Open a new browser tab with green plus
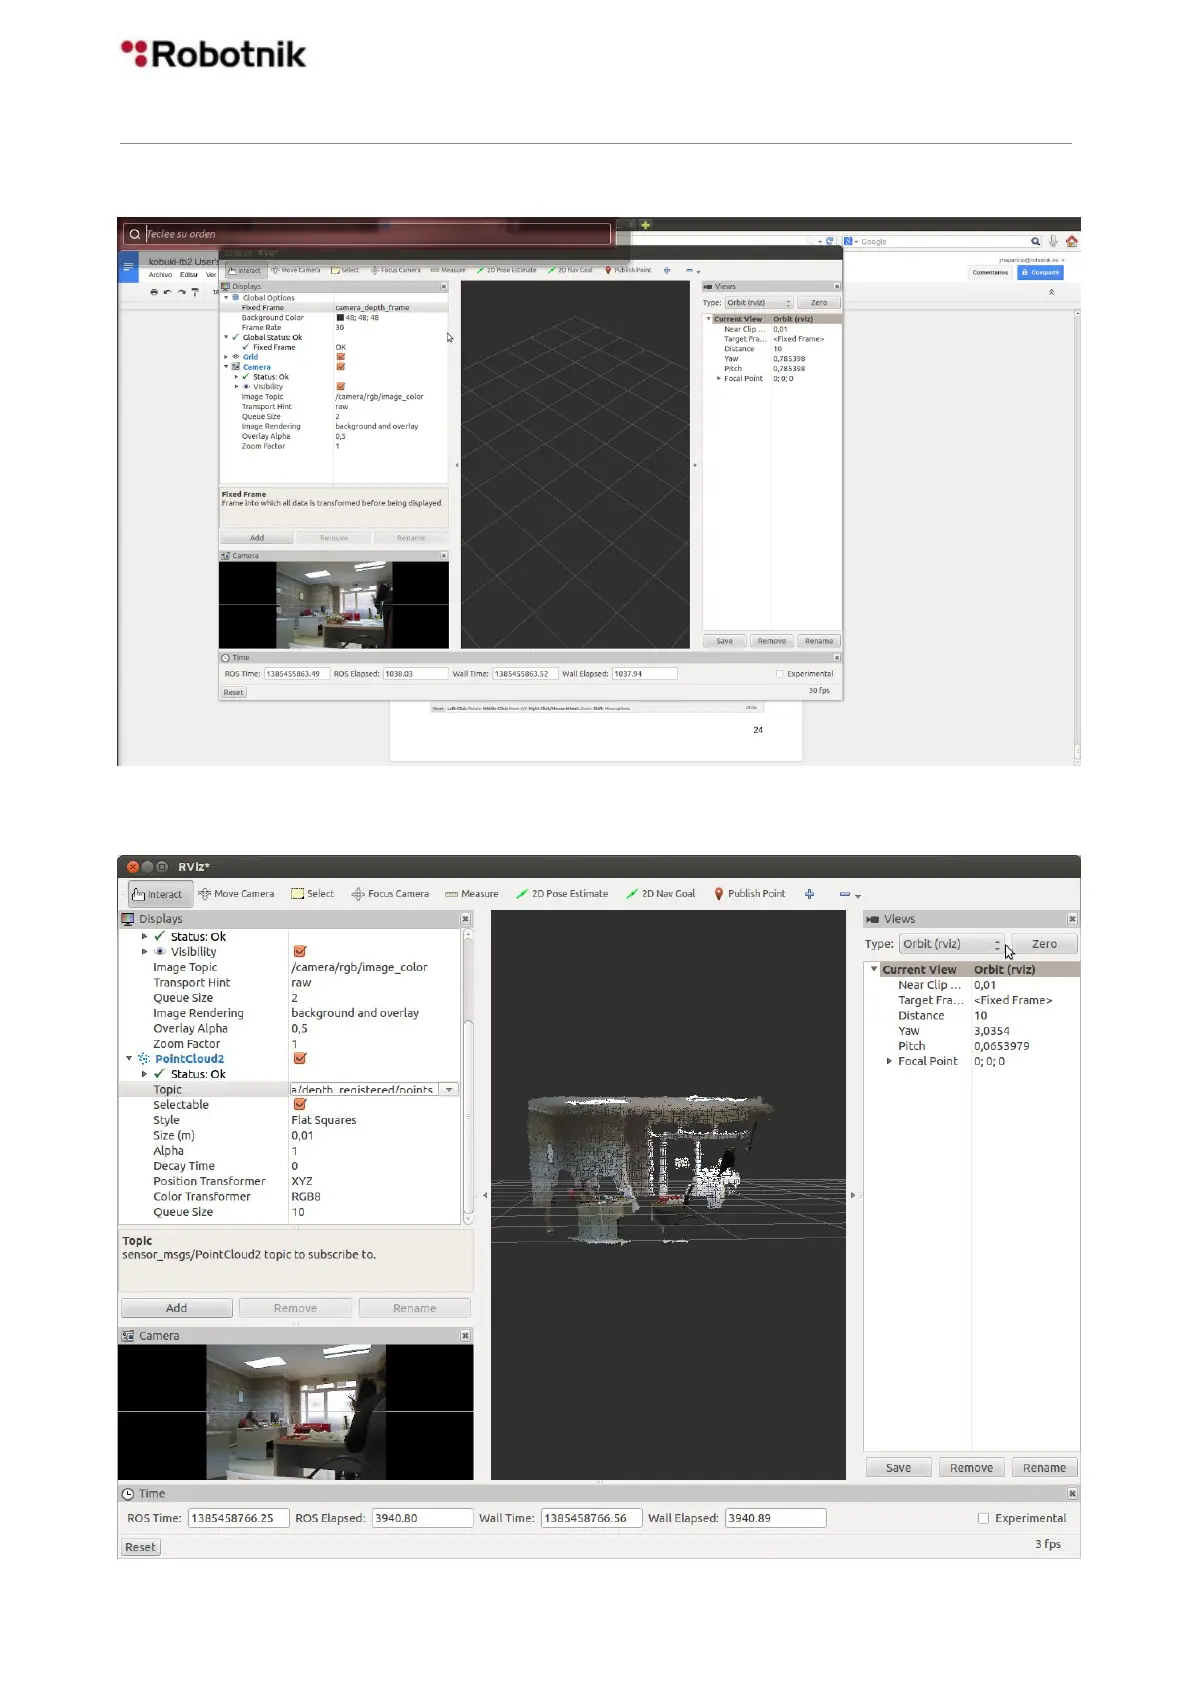The image size is (1192, 1686). pyautogui.click(x=646, y=225)
